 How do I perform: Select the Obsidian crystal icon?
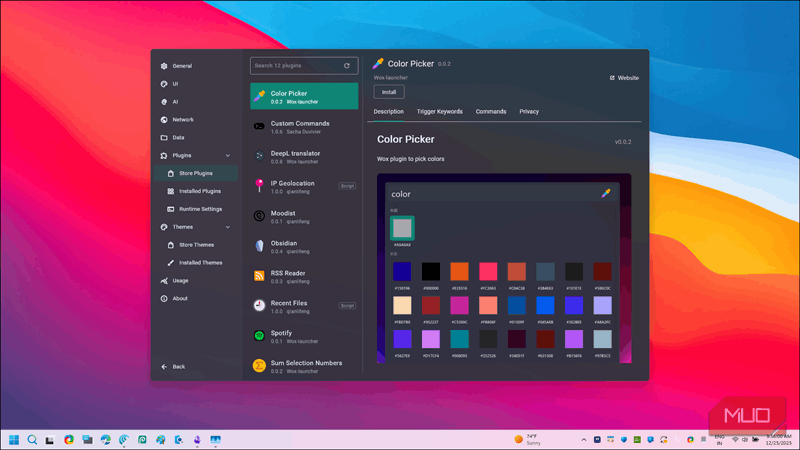[x=259, y=246]
